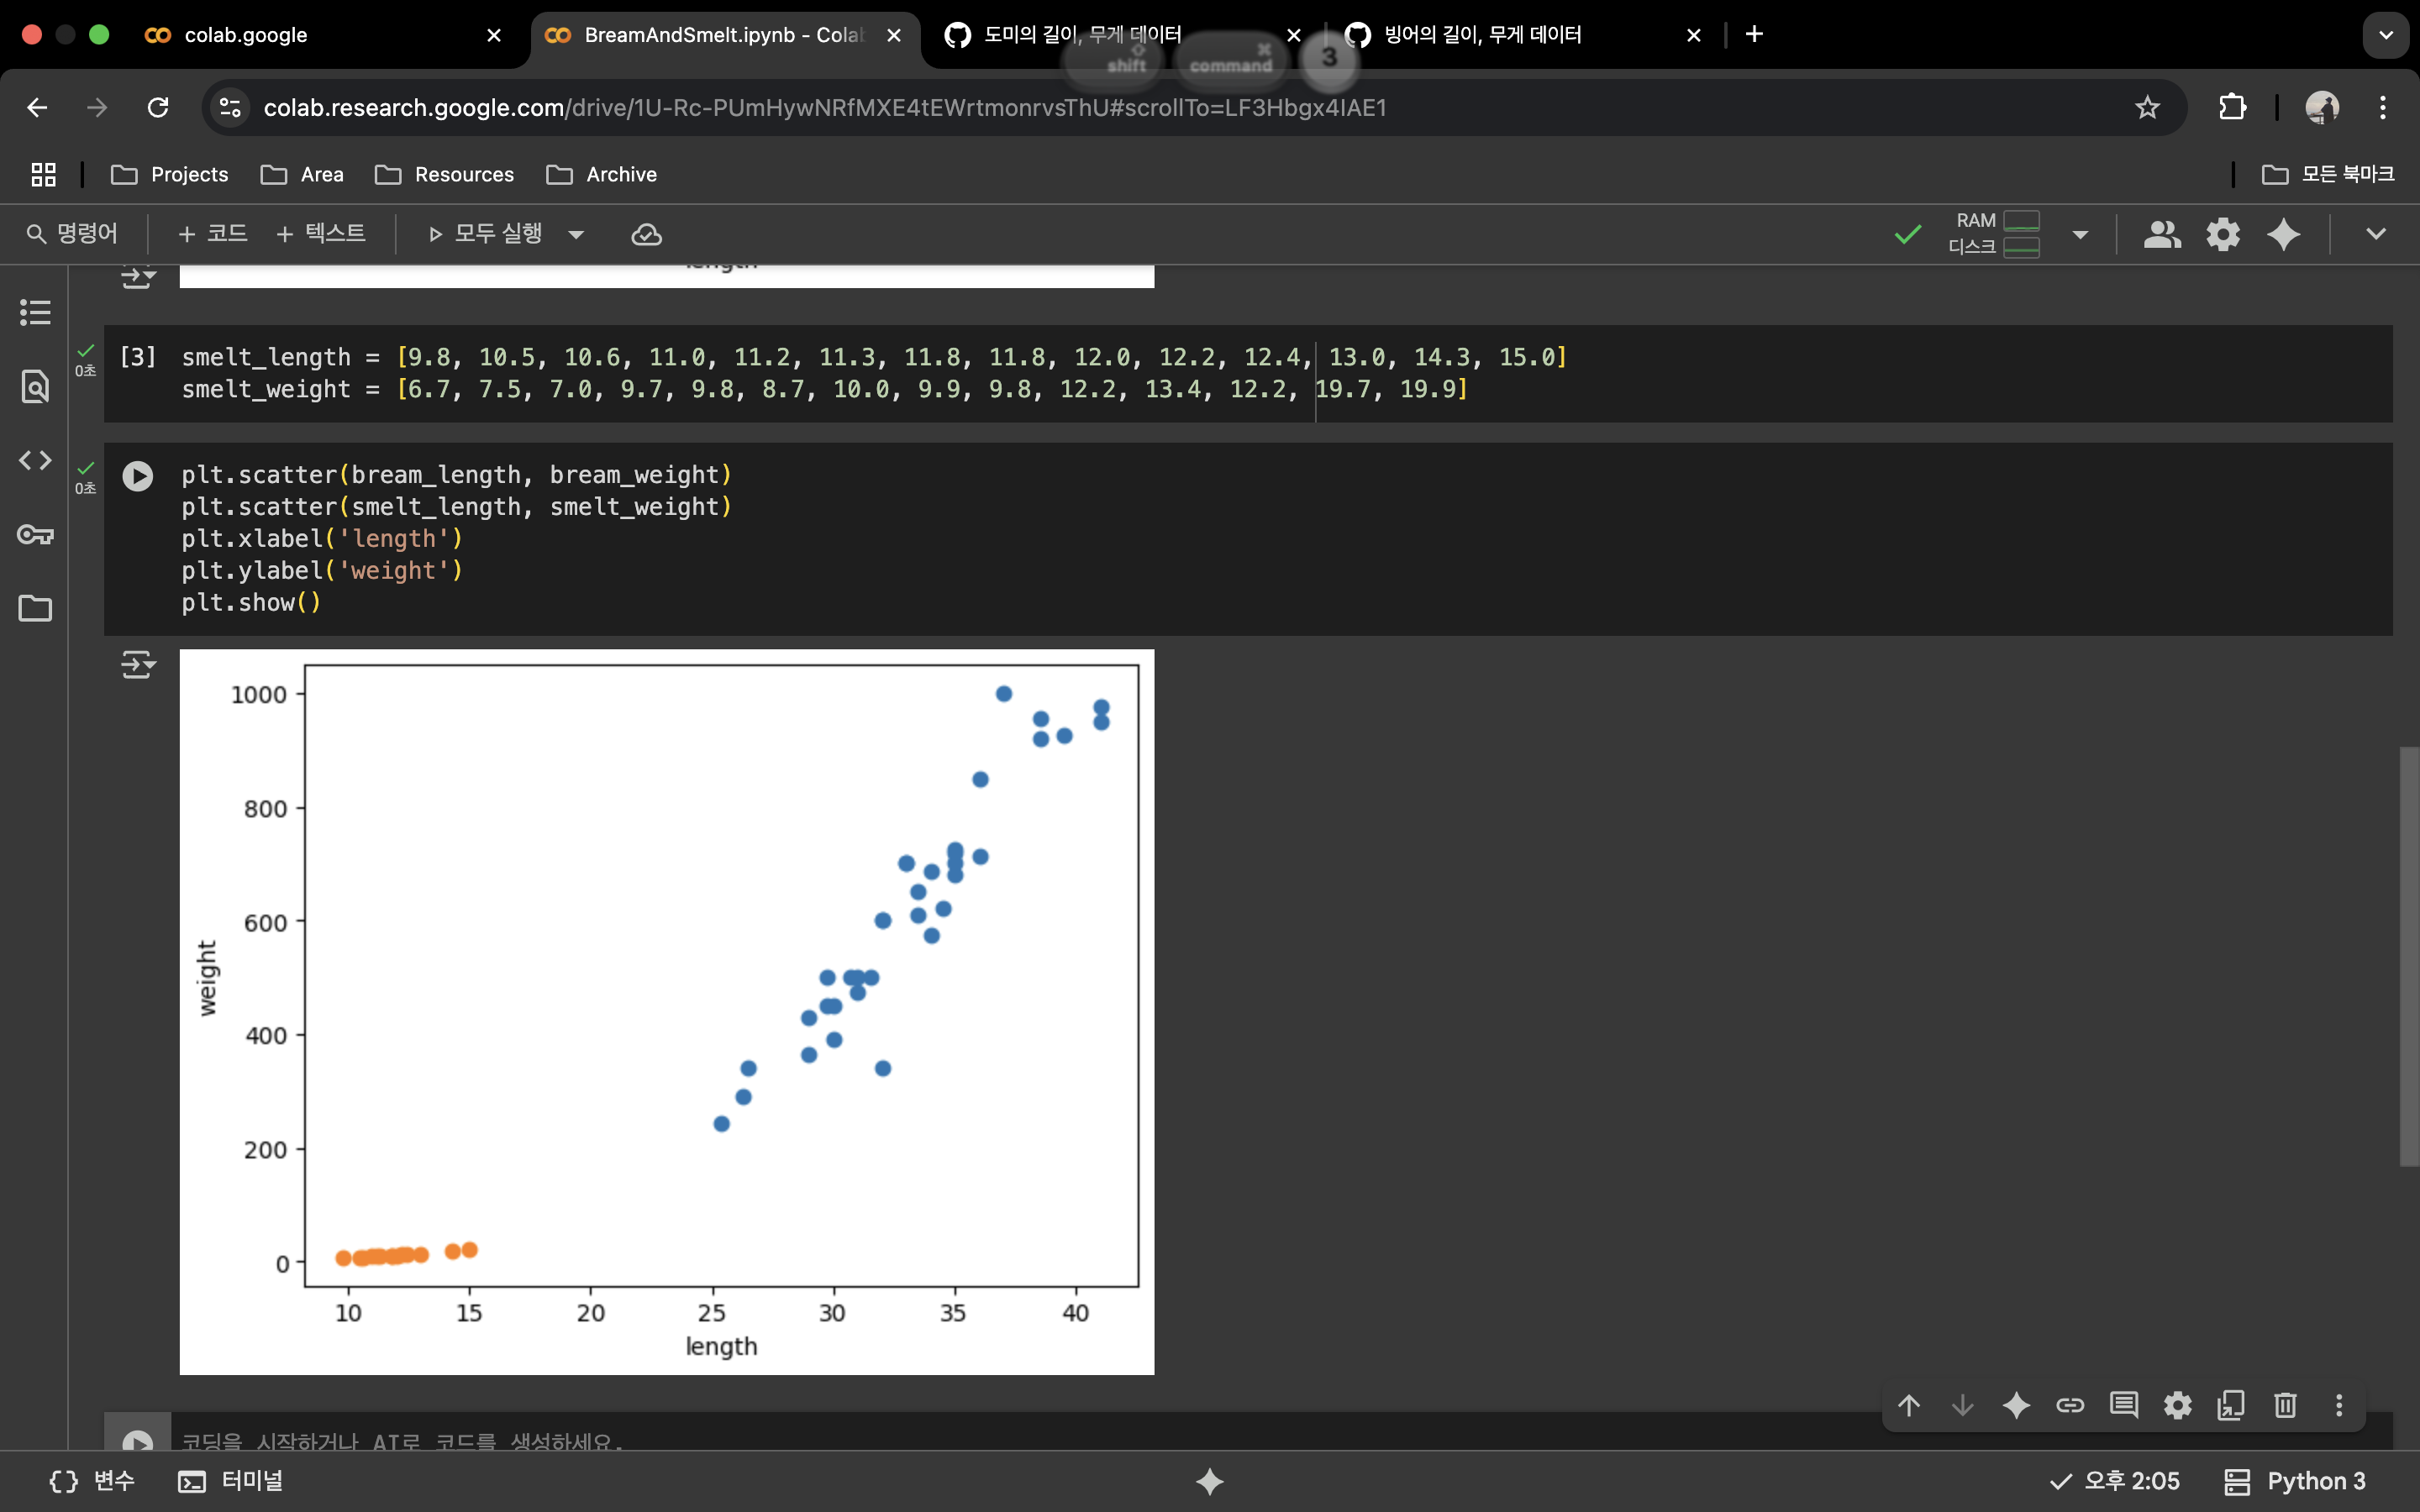Open the 터미널 terminal button

pos(231,1481)
